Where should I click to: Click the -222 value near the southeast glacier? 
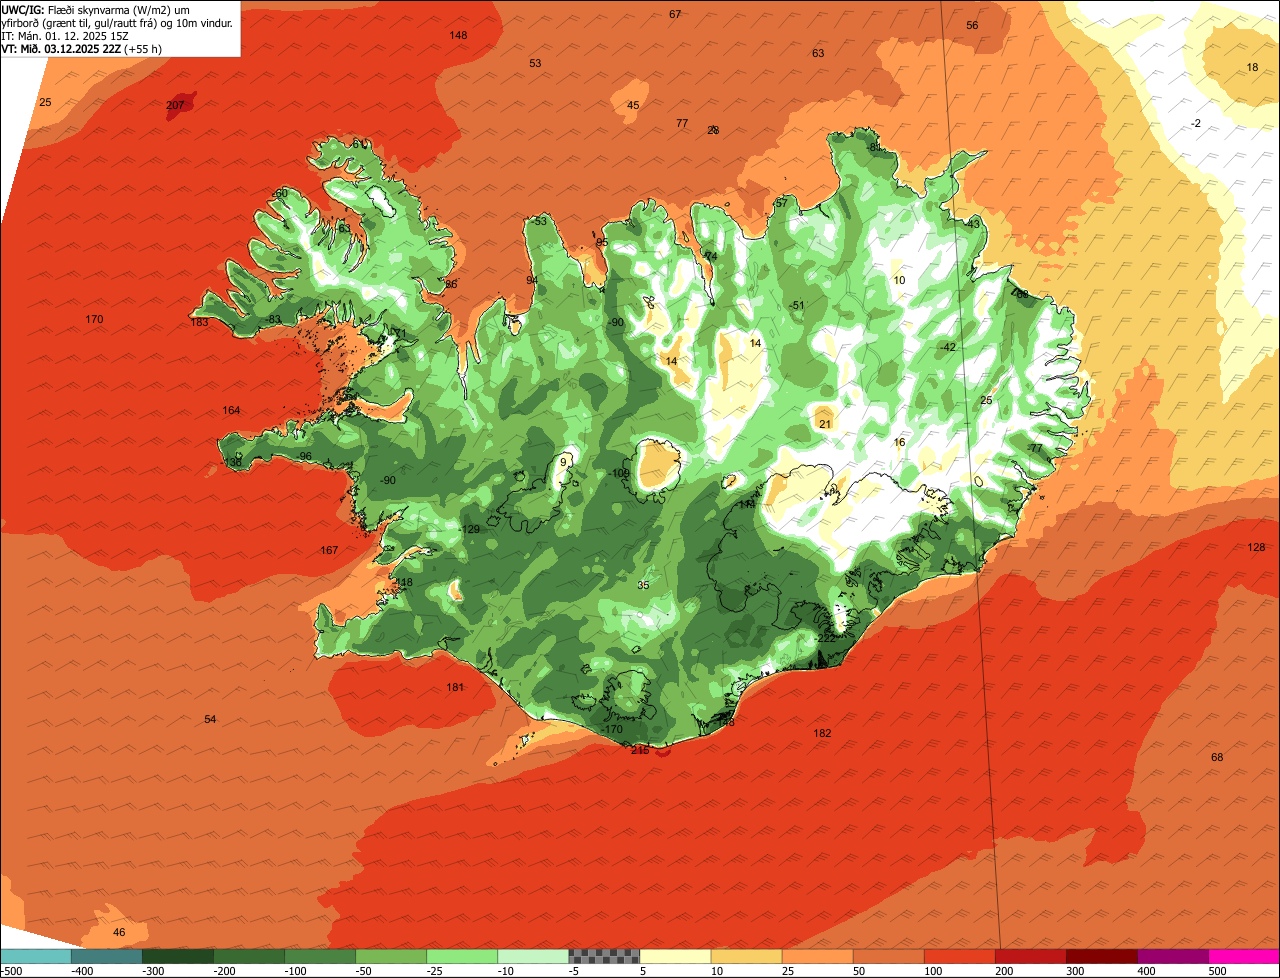[824, 638]
